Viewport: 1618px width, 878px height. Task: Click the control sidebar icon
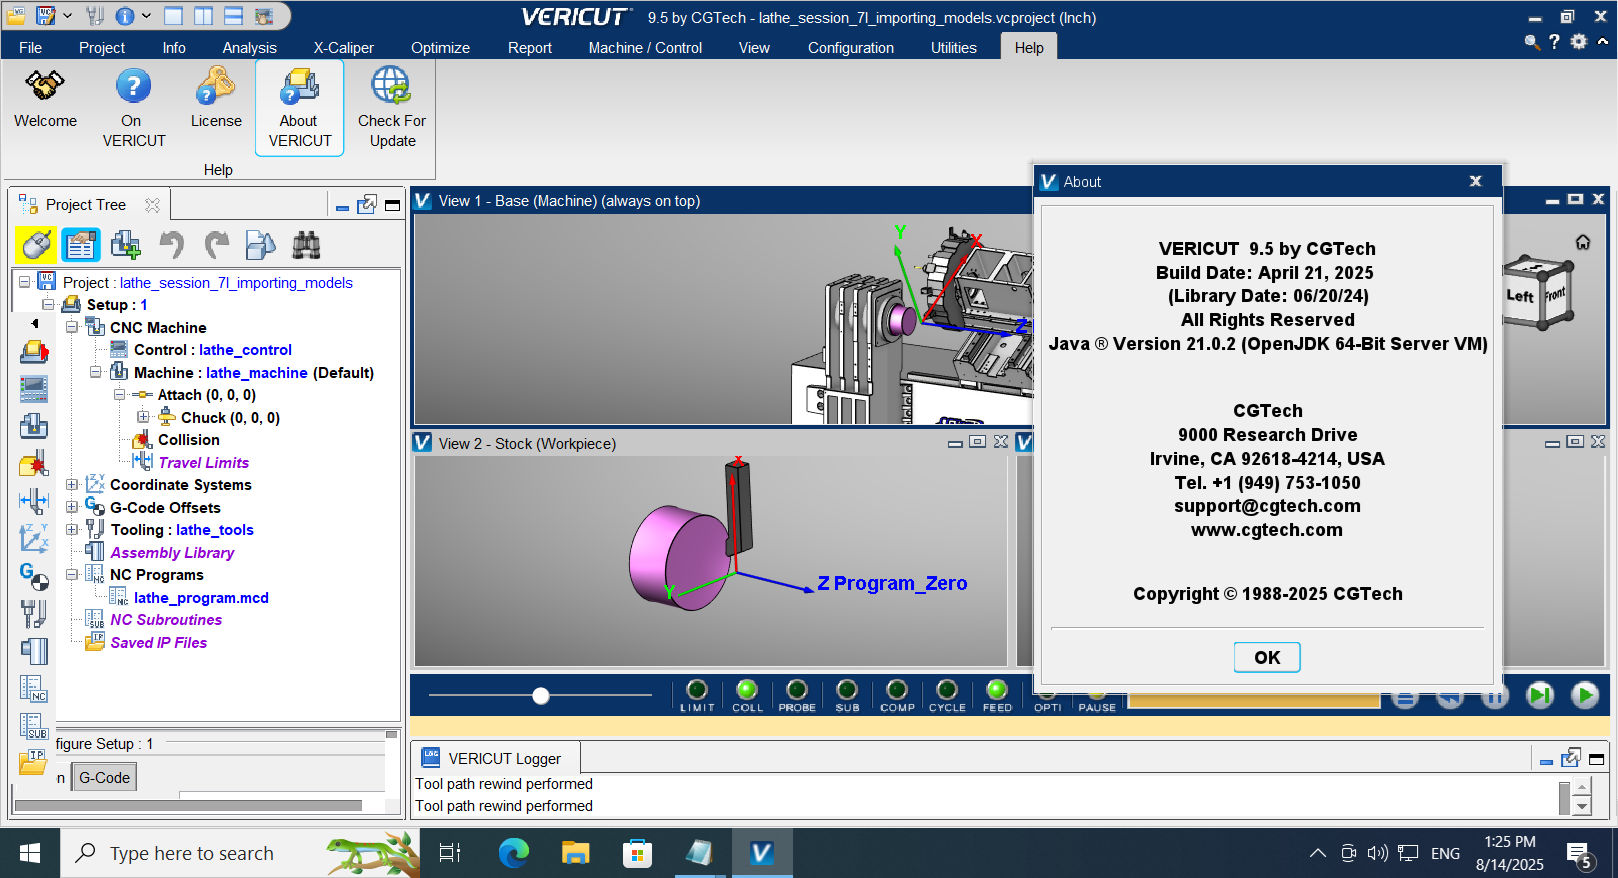[34, 388]
